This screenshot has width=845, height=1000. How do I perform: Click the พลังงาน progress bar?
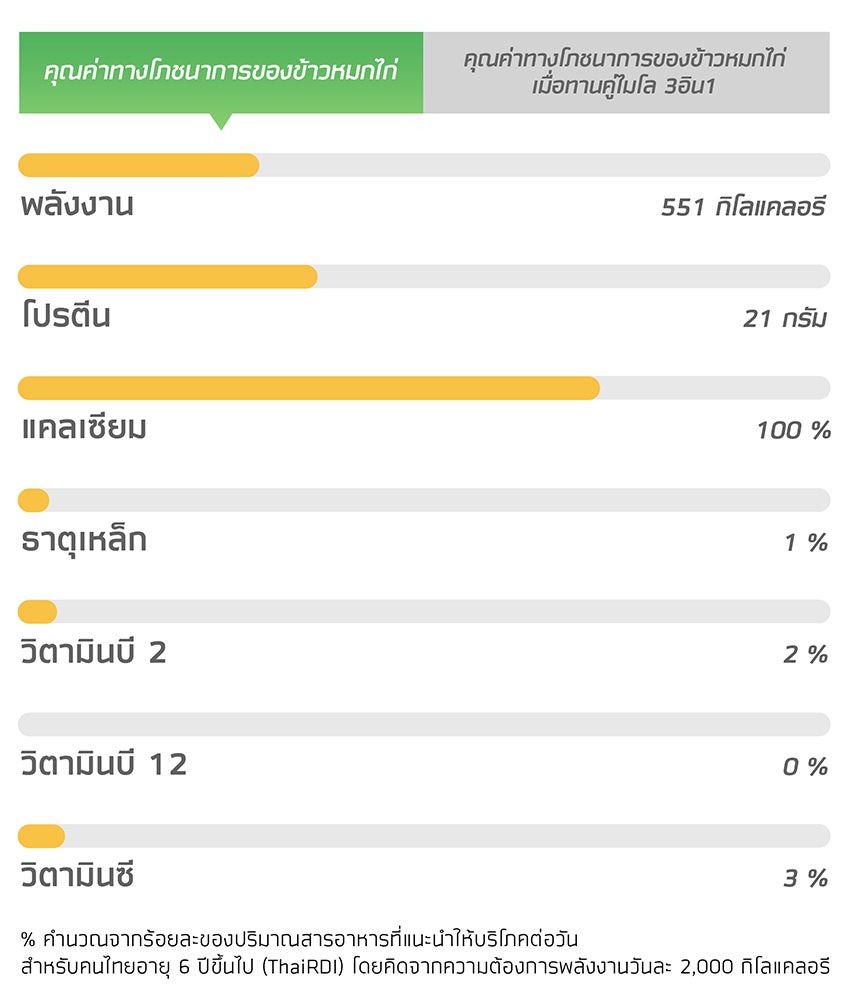[x=424, y=165]
